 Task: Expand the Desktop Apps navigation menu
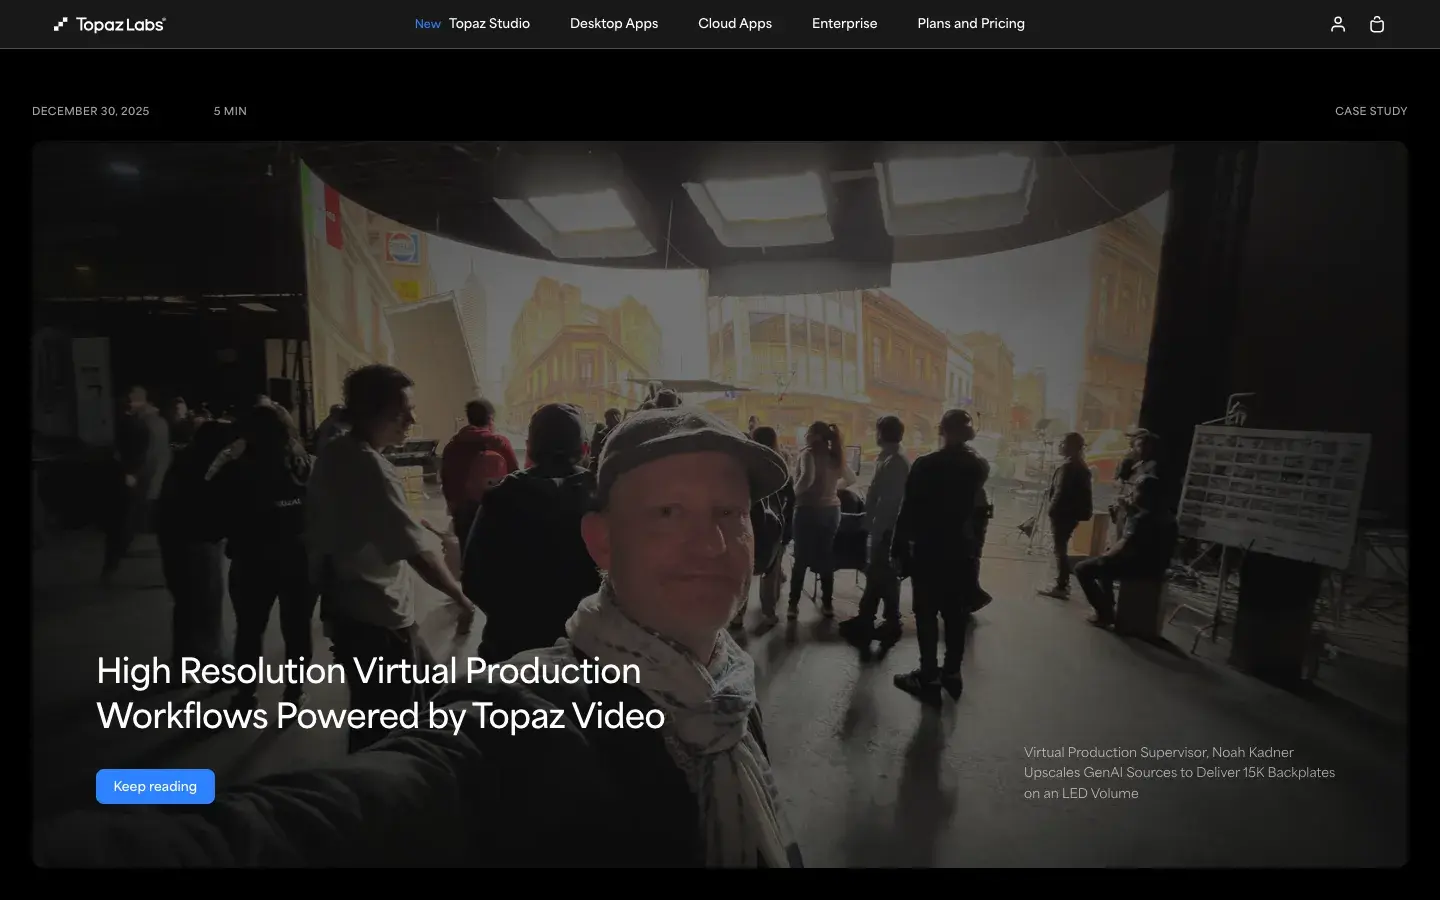(614, 24)
